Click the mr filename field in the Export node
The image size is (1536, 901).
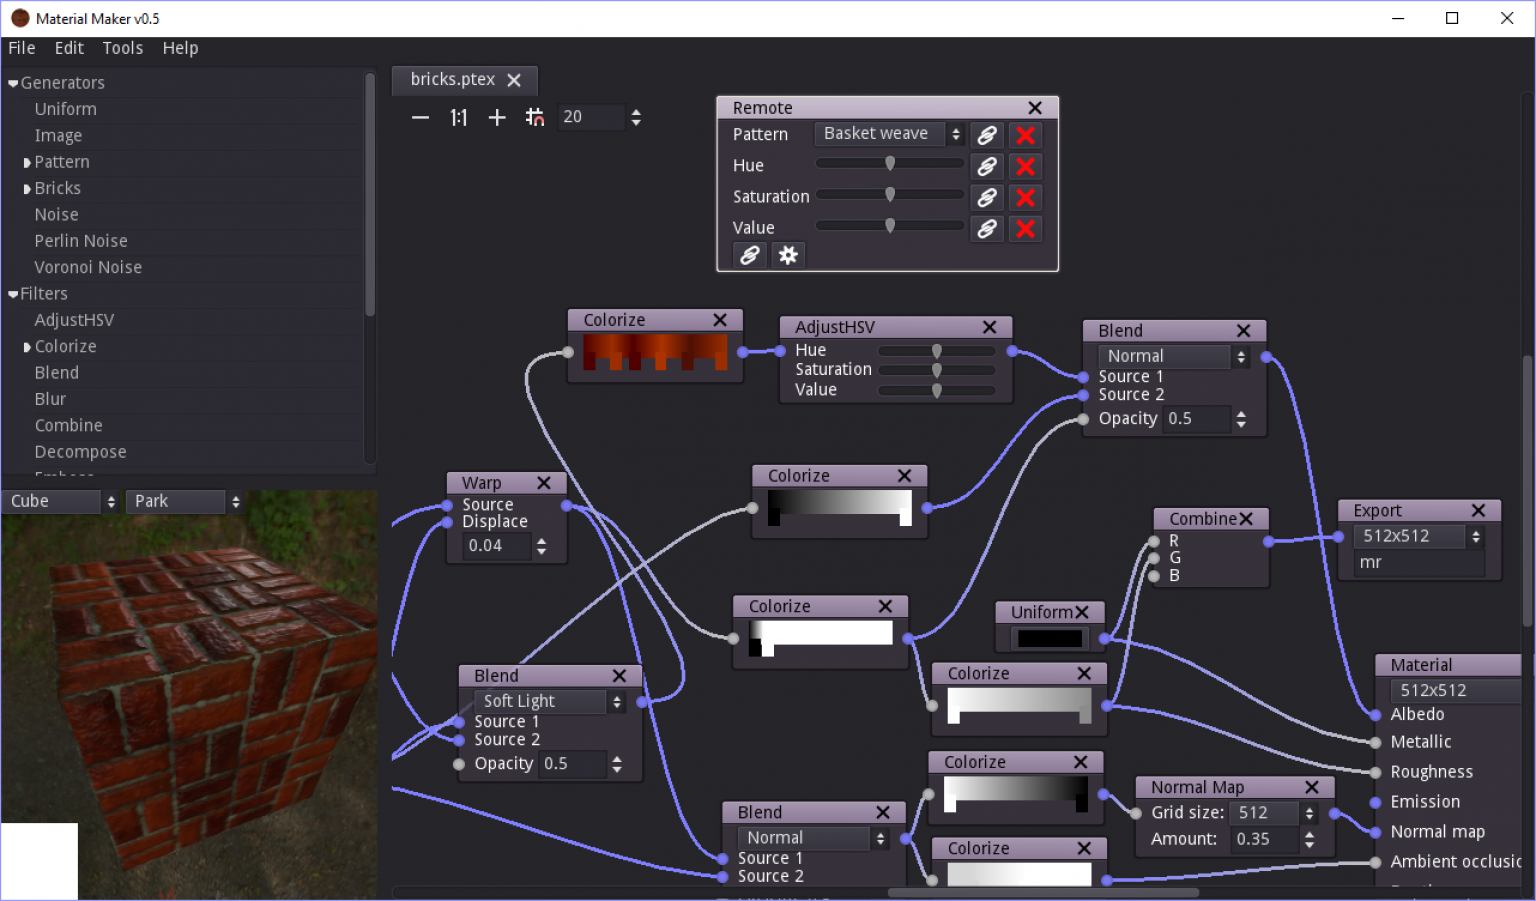coord(1415,562)
